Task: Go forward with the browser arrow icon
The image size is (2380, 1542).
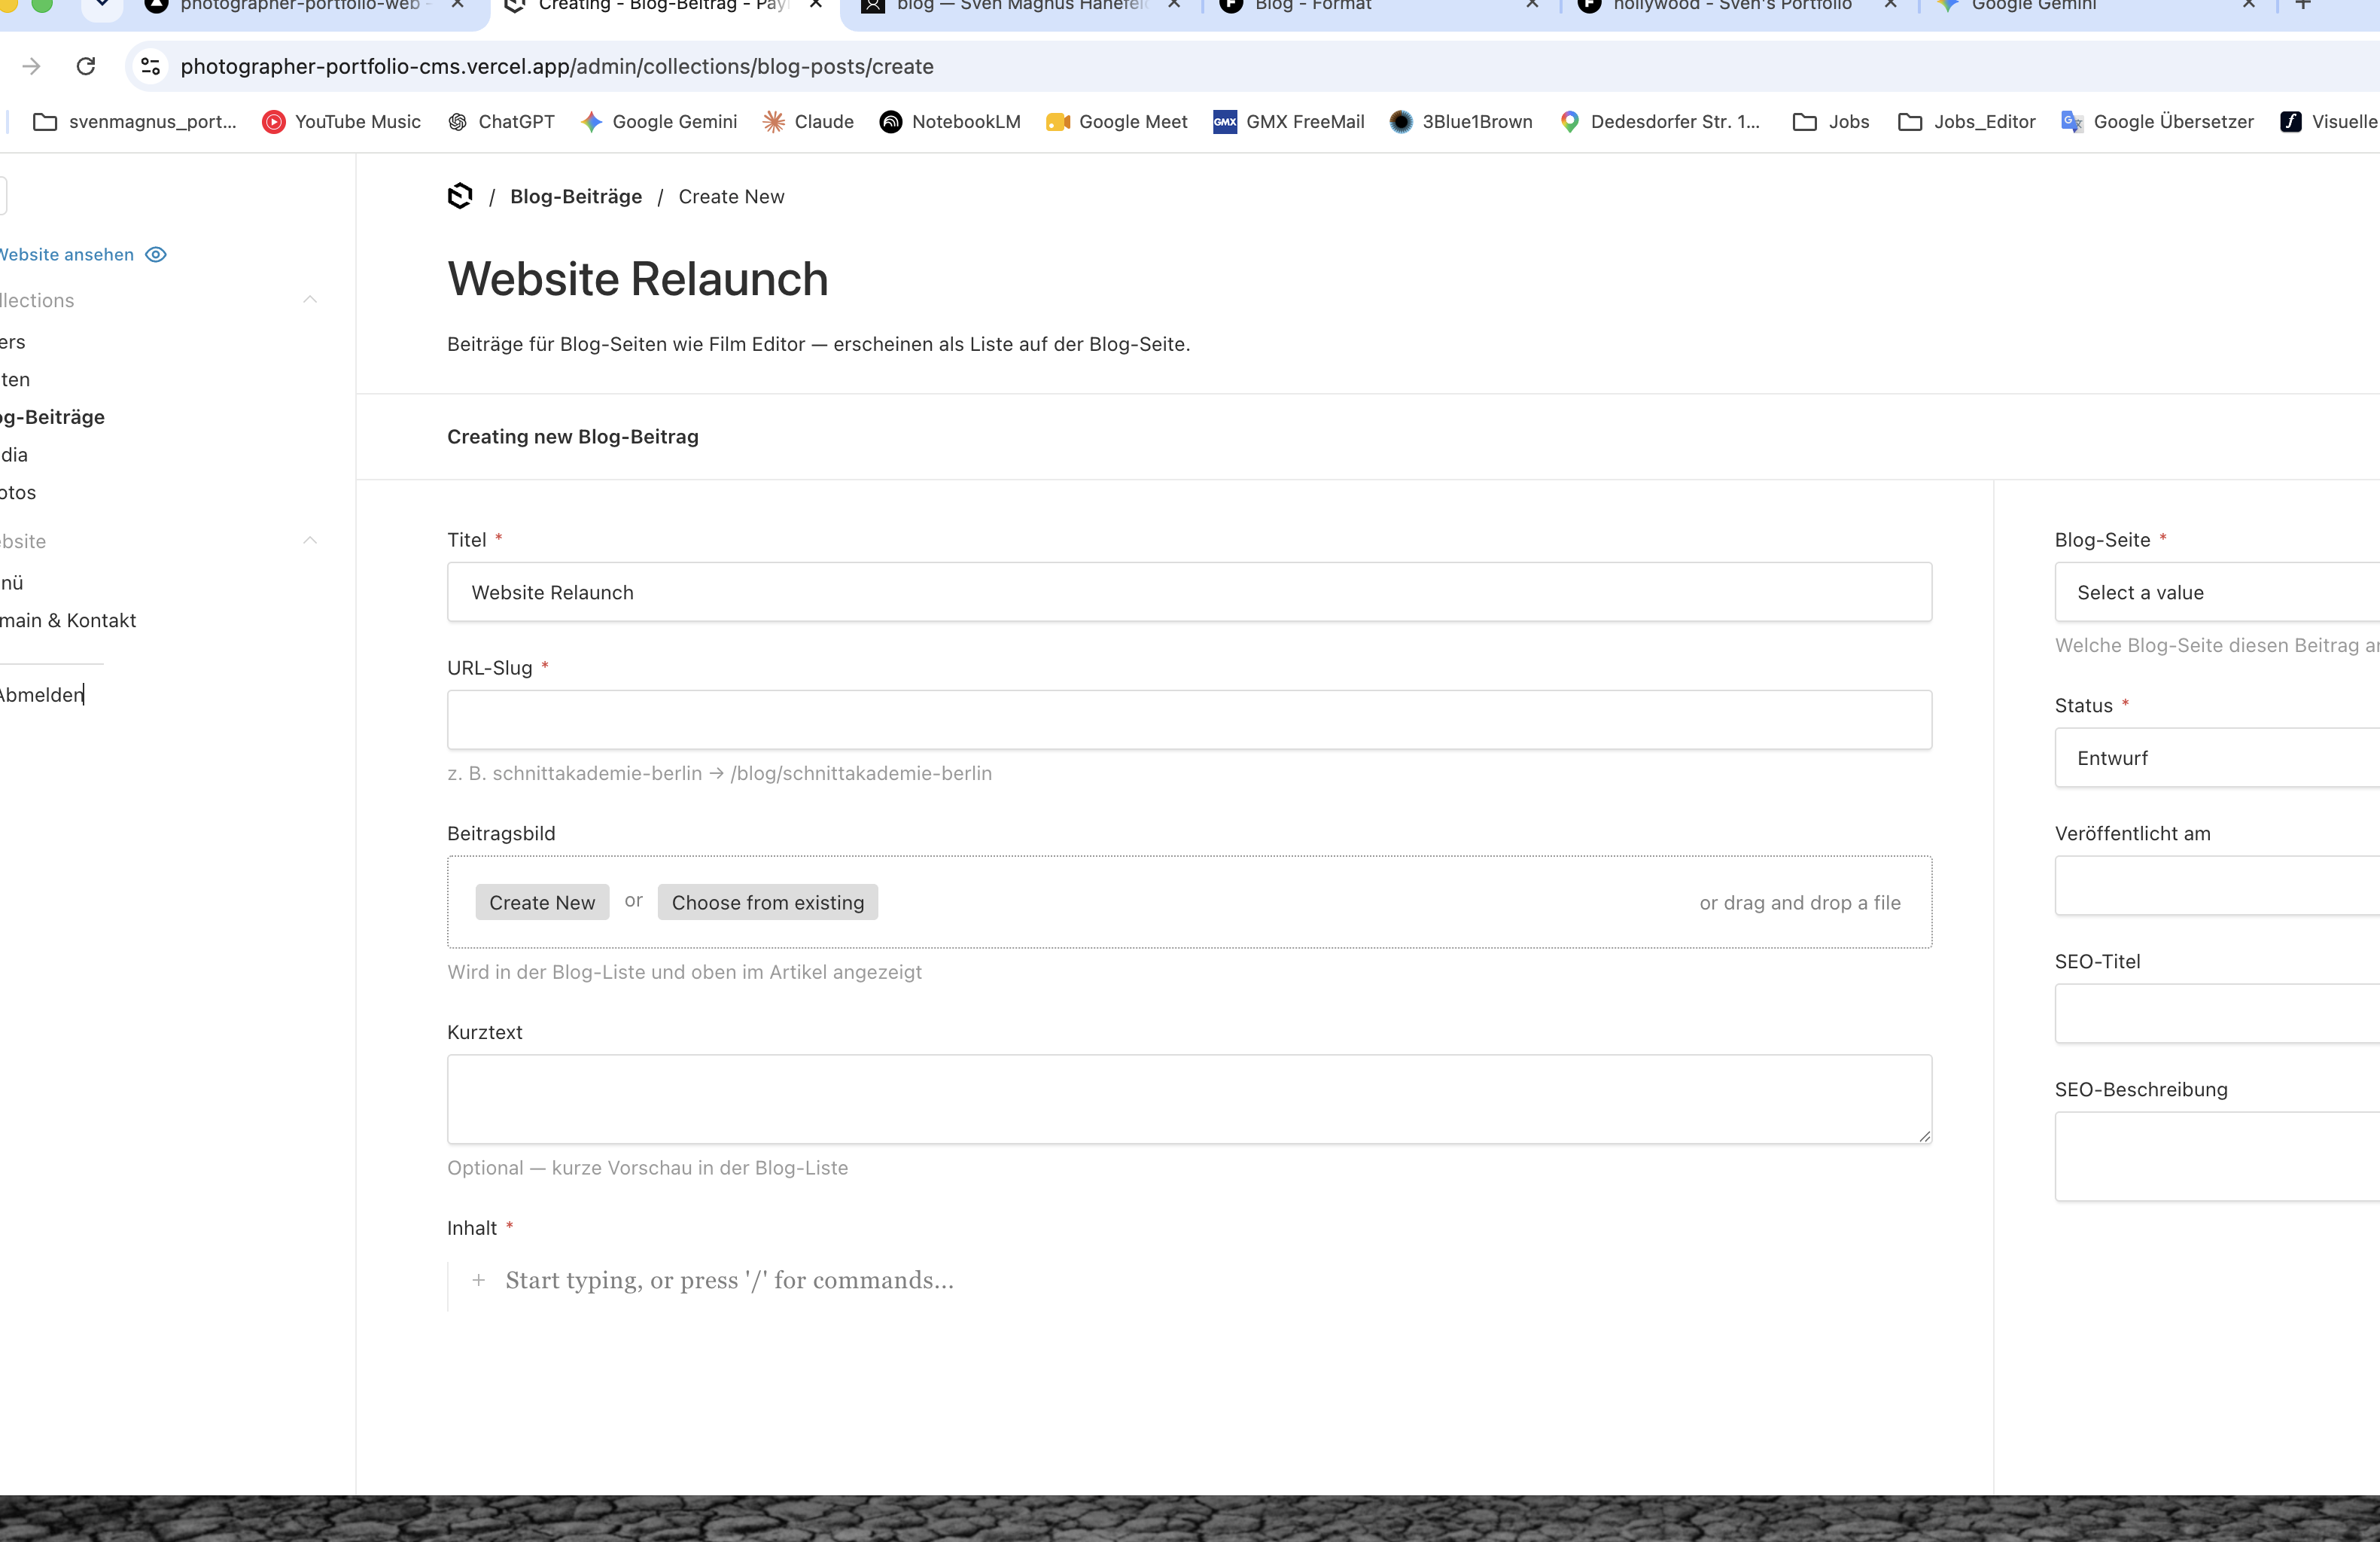Action: point(32,66)
